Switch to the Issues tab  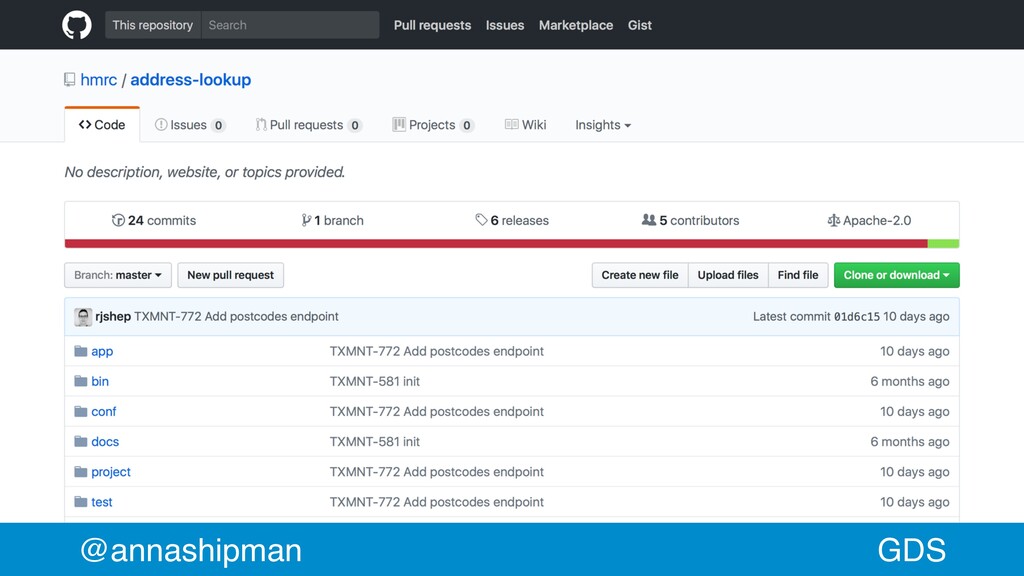tap(190, 125)
